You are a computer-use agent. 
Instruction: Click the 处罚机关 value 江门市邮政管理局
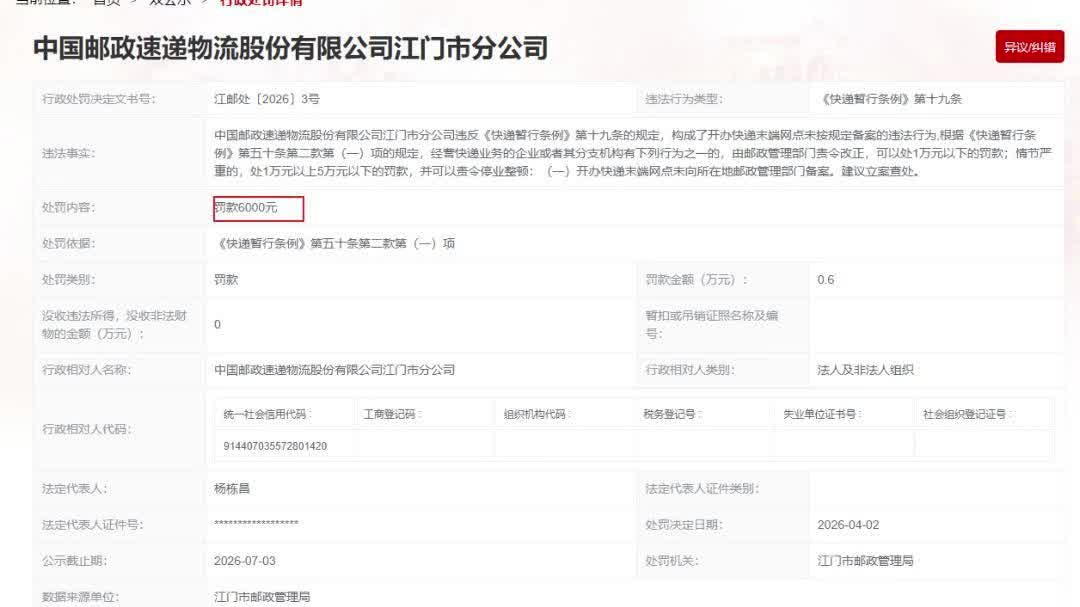point(865,561)
